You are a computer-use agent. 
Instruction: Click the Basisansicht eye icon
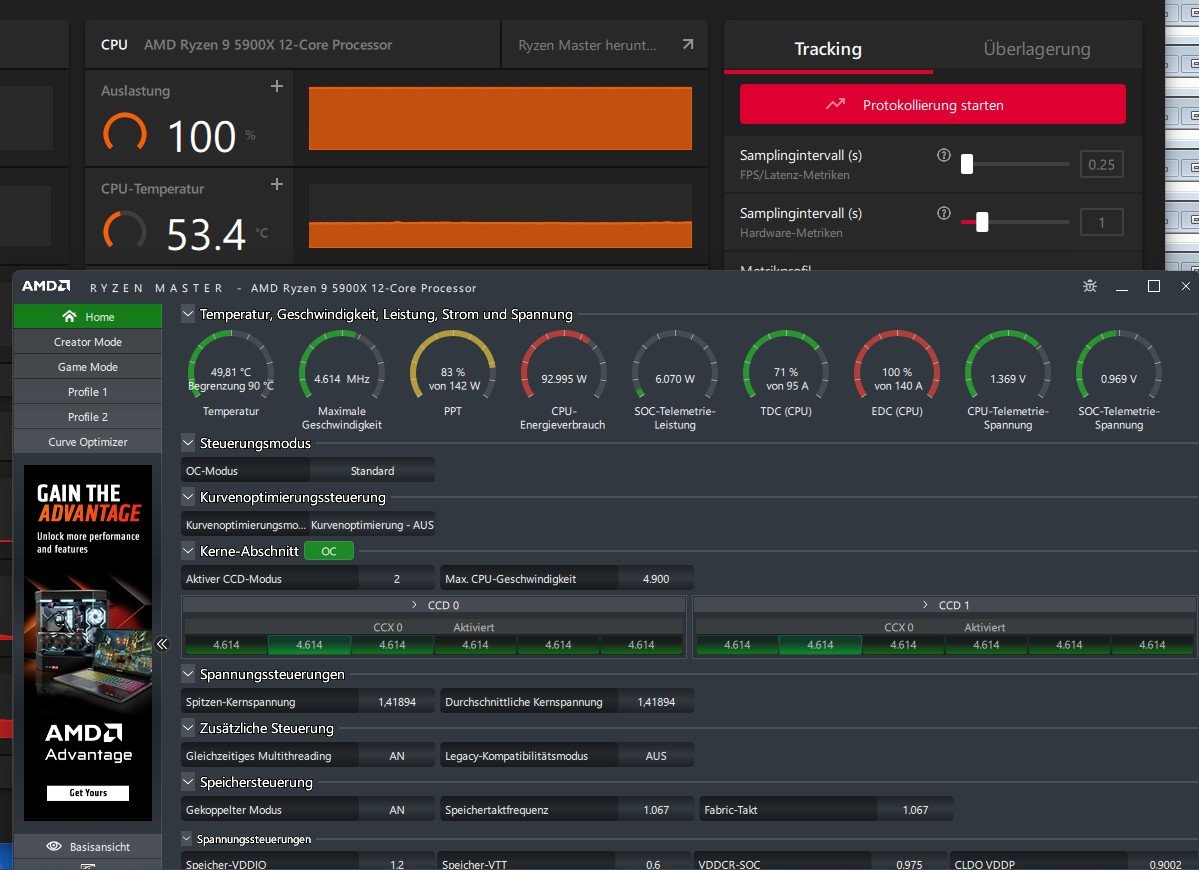pyautogui.click(x=54, y=846)
